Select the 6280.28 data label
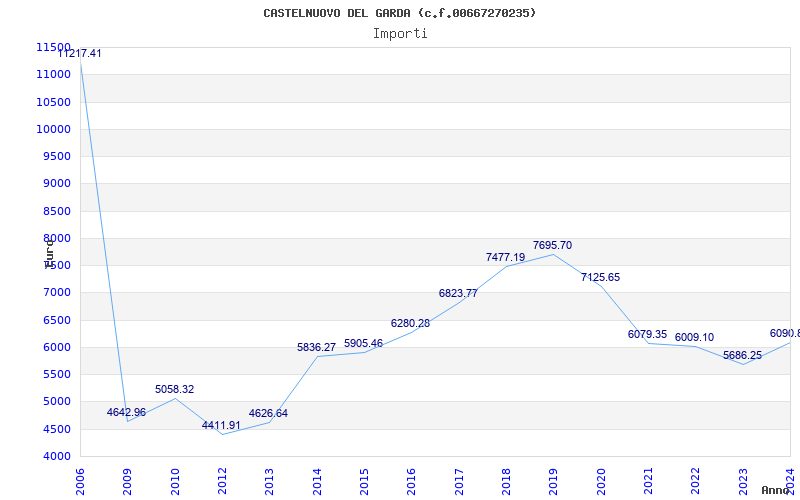 pyautogui.click(x=410, y=323)
